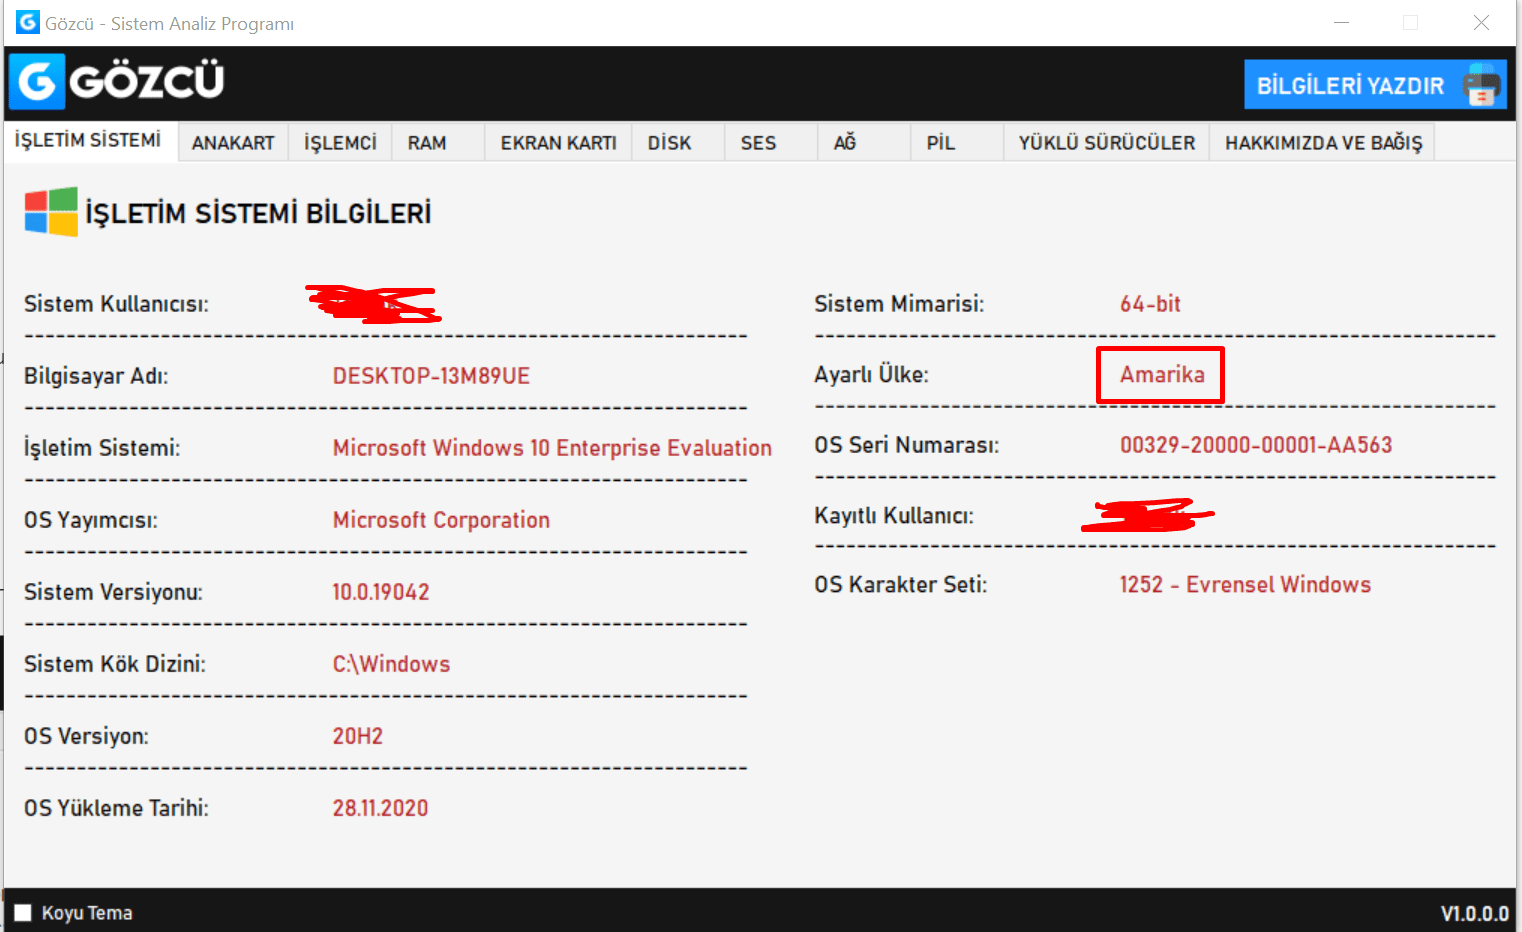Click the Microsoft Corporation publisher value

tap(441, 520)
